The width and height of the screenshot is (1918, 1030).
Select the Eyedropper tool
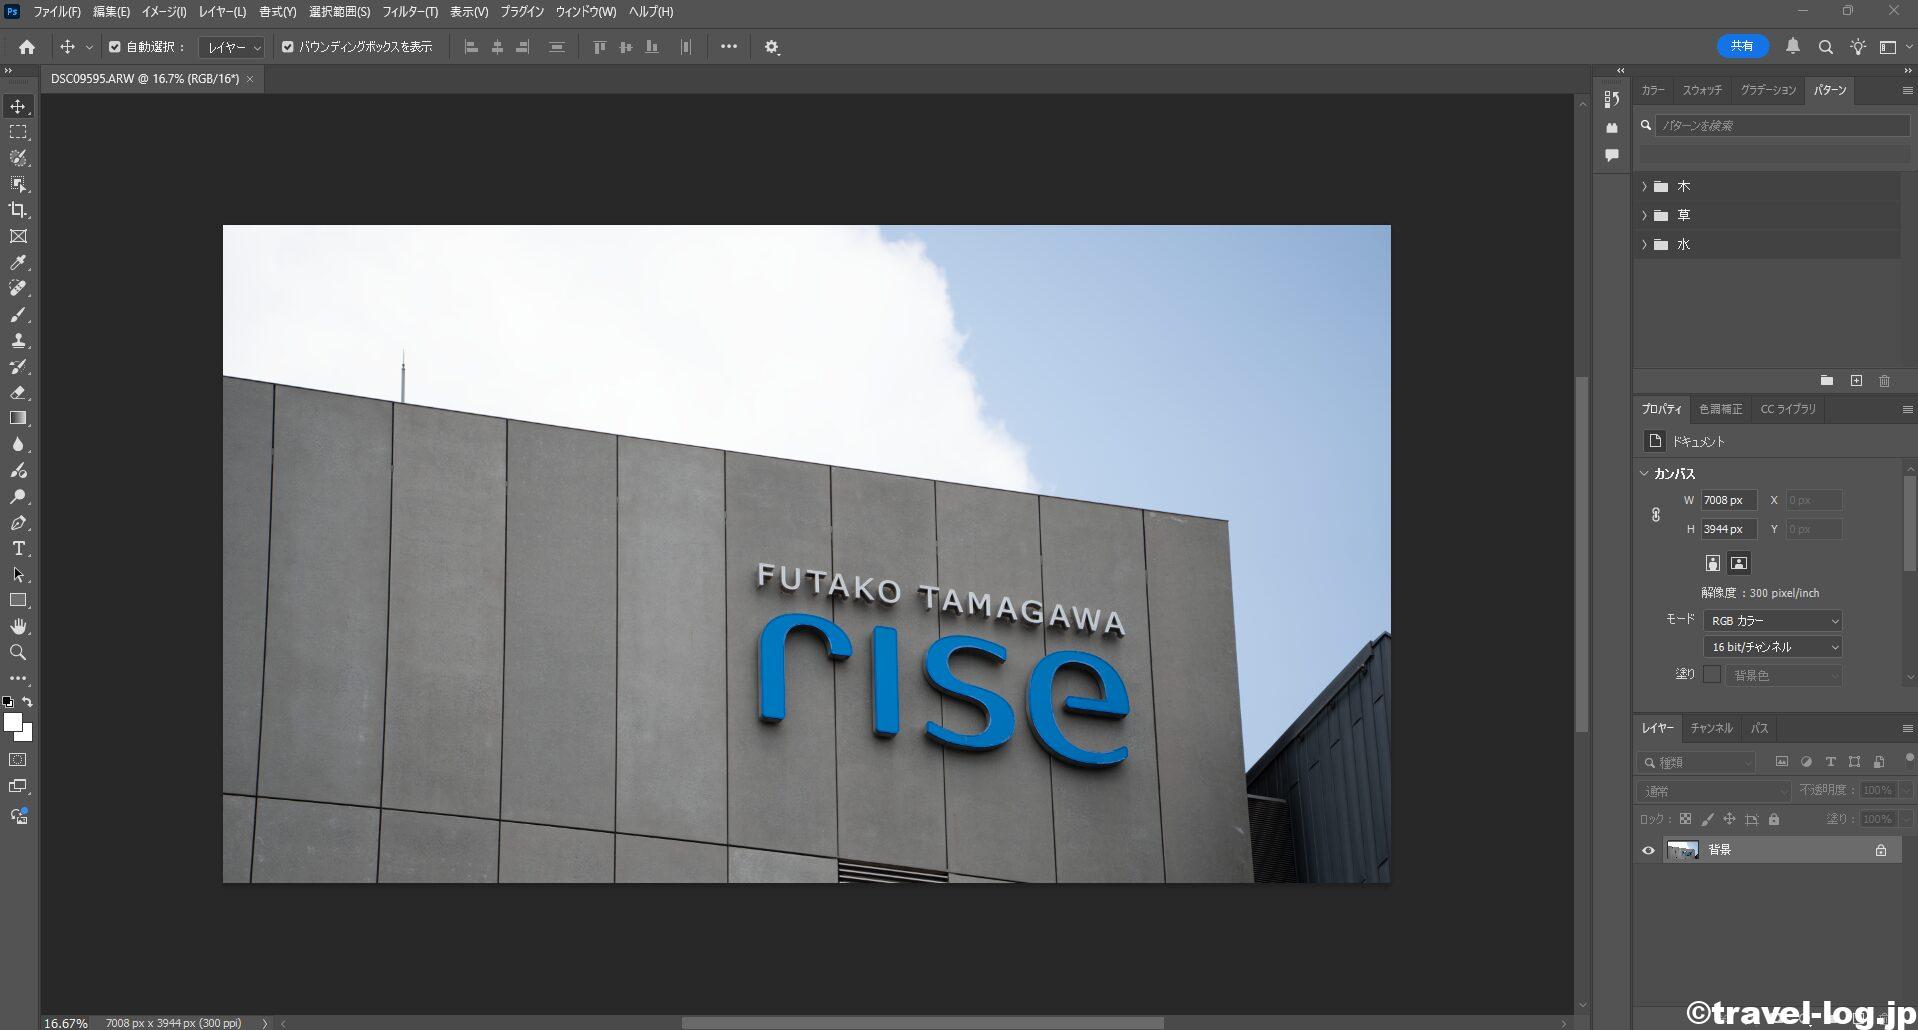point(18,262)
